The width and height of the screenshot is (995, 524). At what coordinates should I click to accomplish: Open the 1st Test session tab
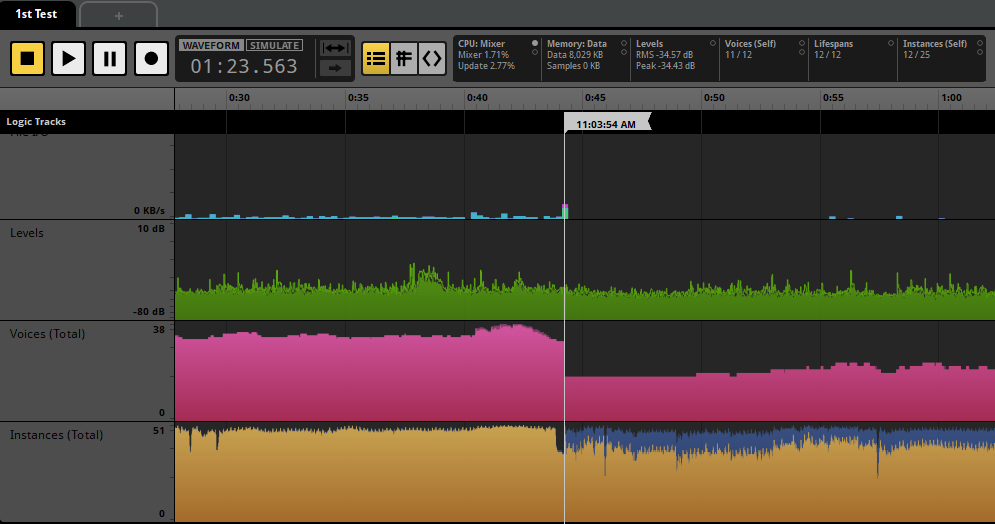[37, 14]
